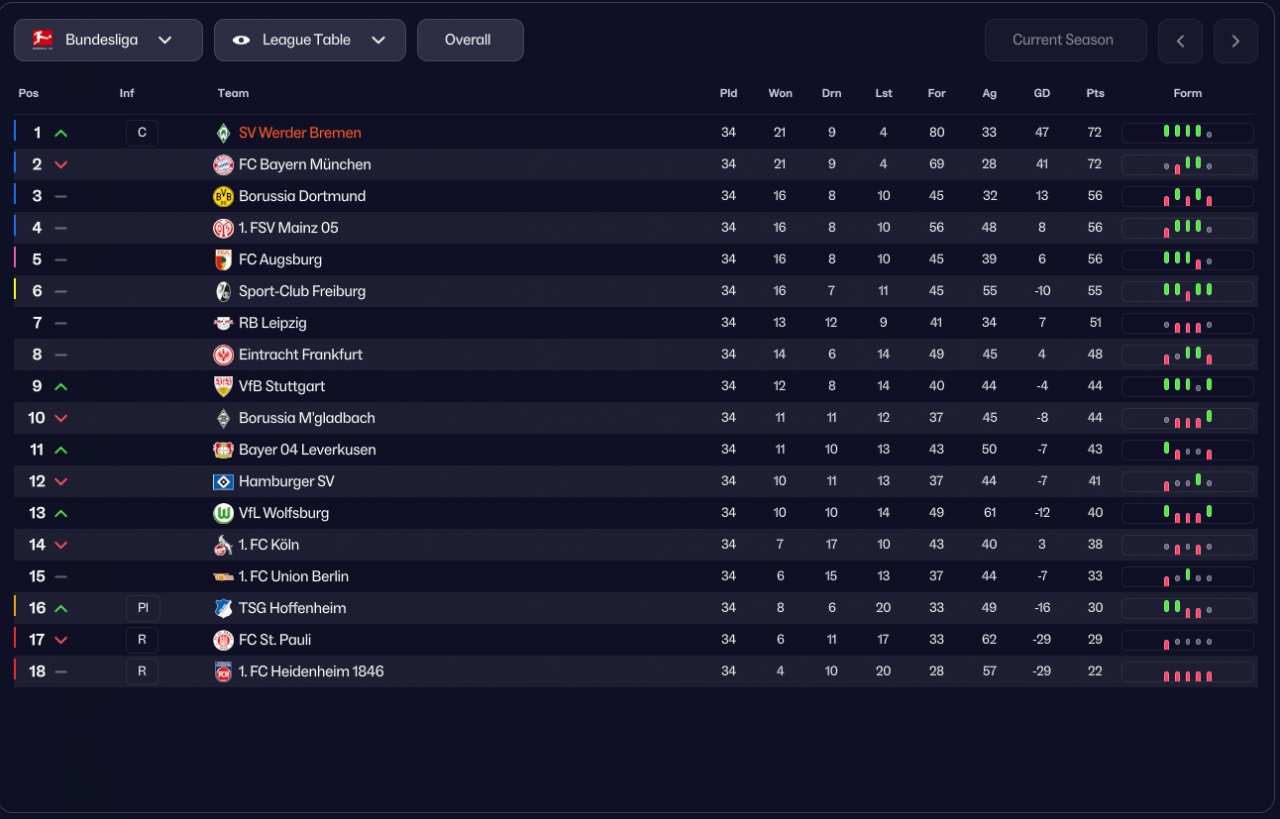Open the VfB Stuttgart team link
The width and height of the screenshot is (1280, 819).
click(x=281, y=386)
